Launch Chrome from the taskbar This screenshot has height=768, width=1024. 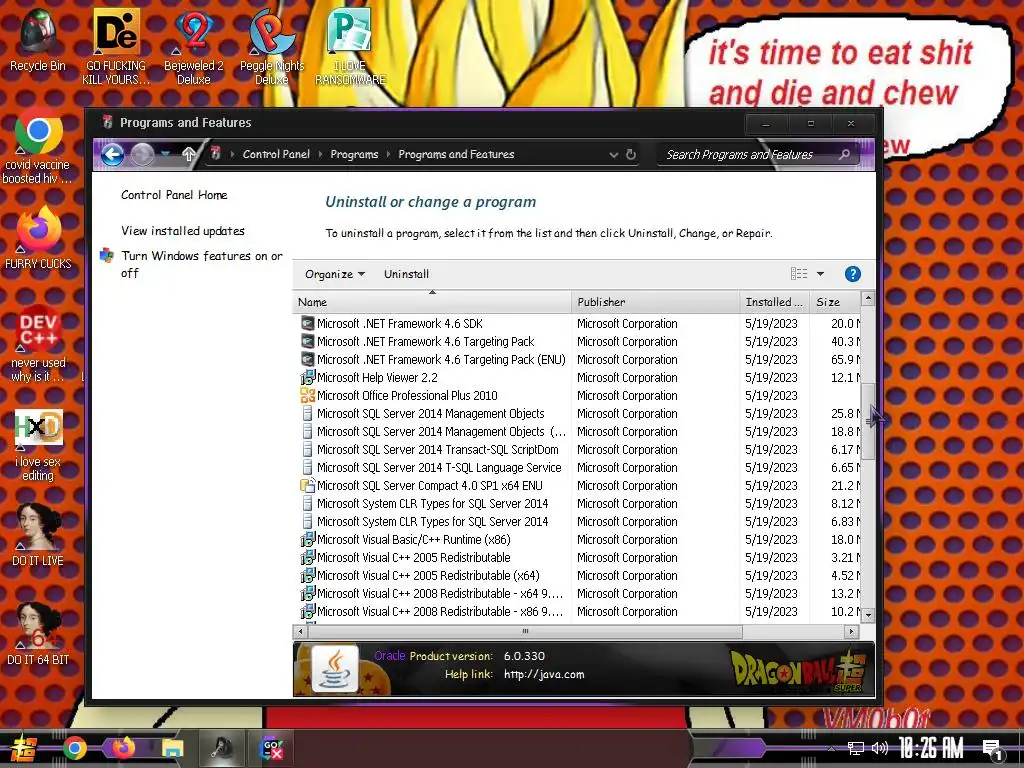tap(75, 748)
